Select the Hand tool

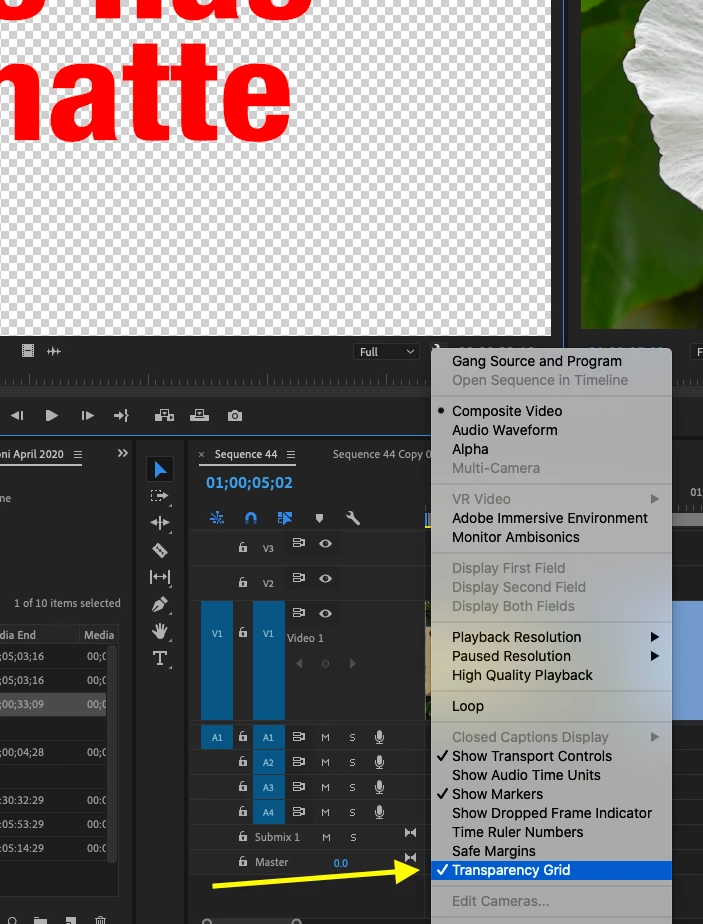(x=160, y=632)
